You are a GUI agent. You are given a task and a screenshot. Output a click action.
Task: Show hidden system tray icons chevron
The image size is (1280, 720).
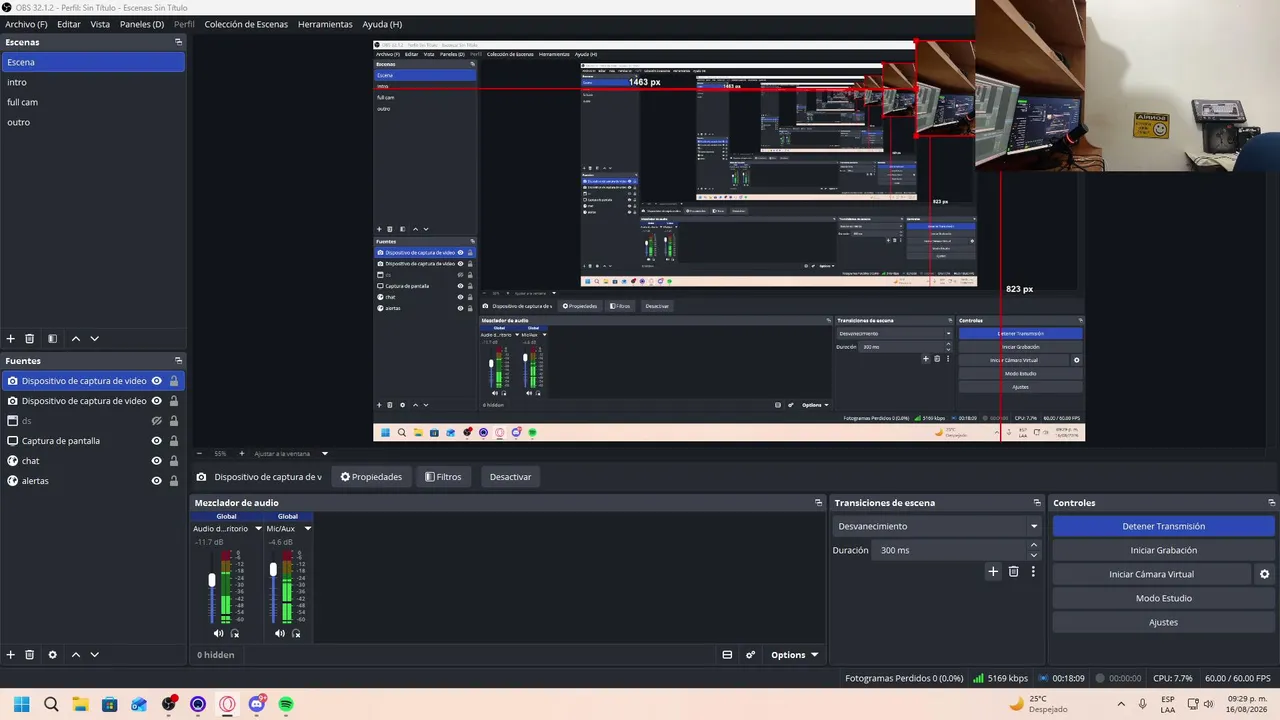(1121, 704)
